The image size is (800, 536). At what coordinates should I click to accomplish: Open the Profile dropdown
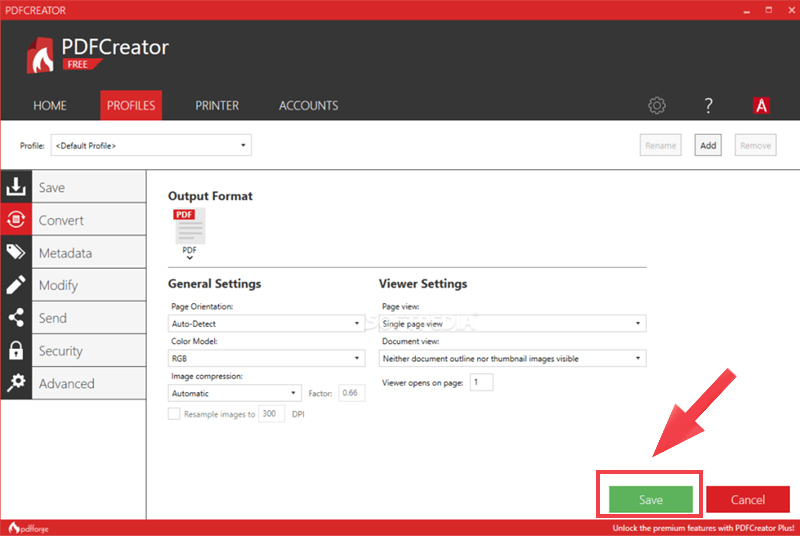tap(151, 145)
